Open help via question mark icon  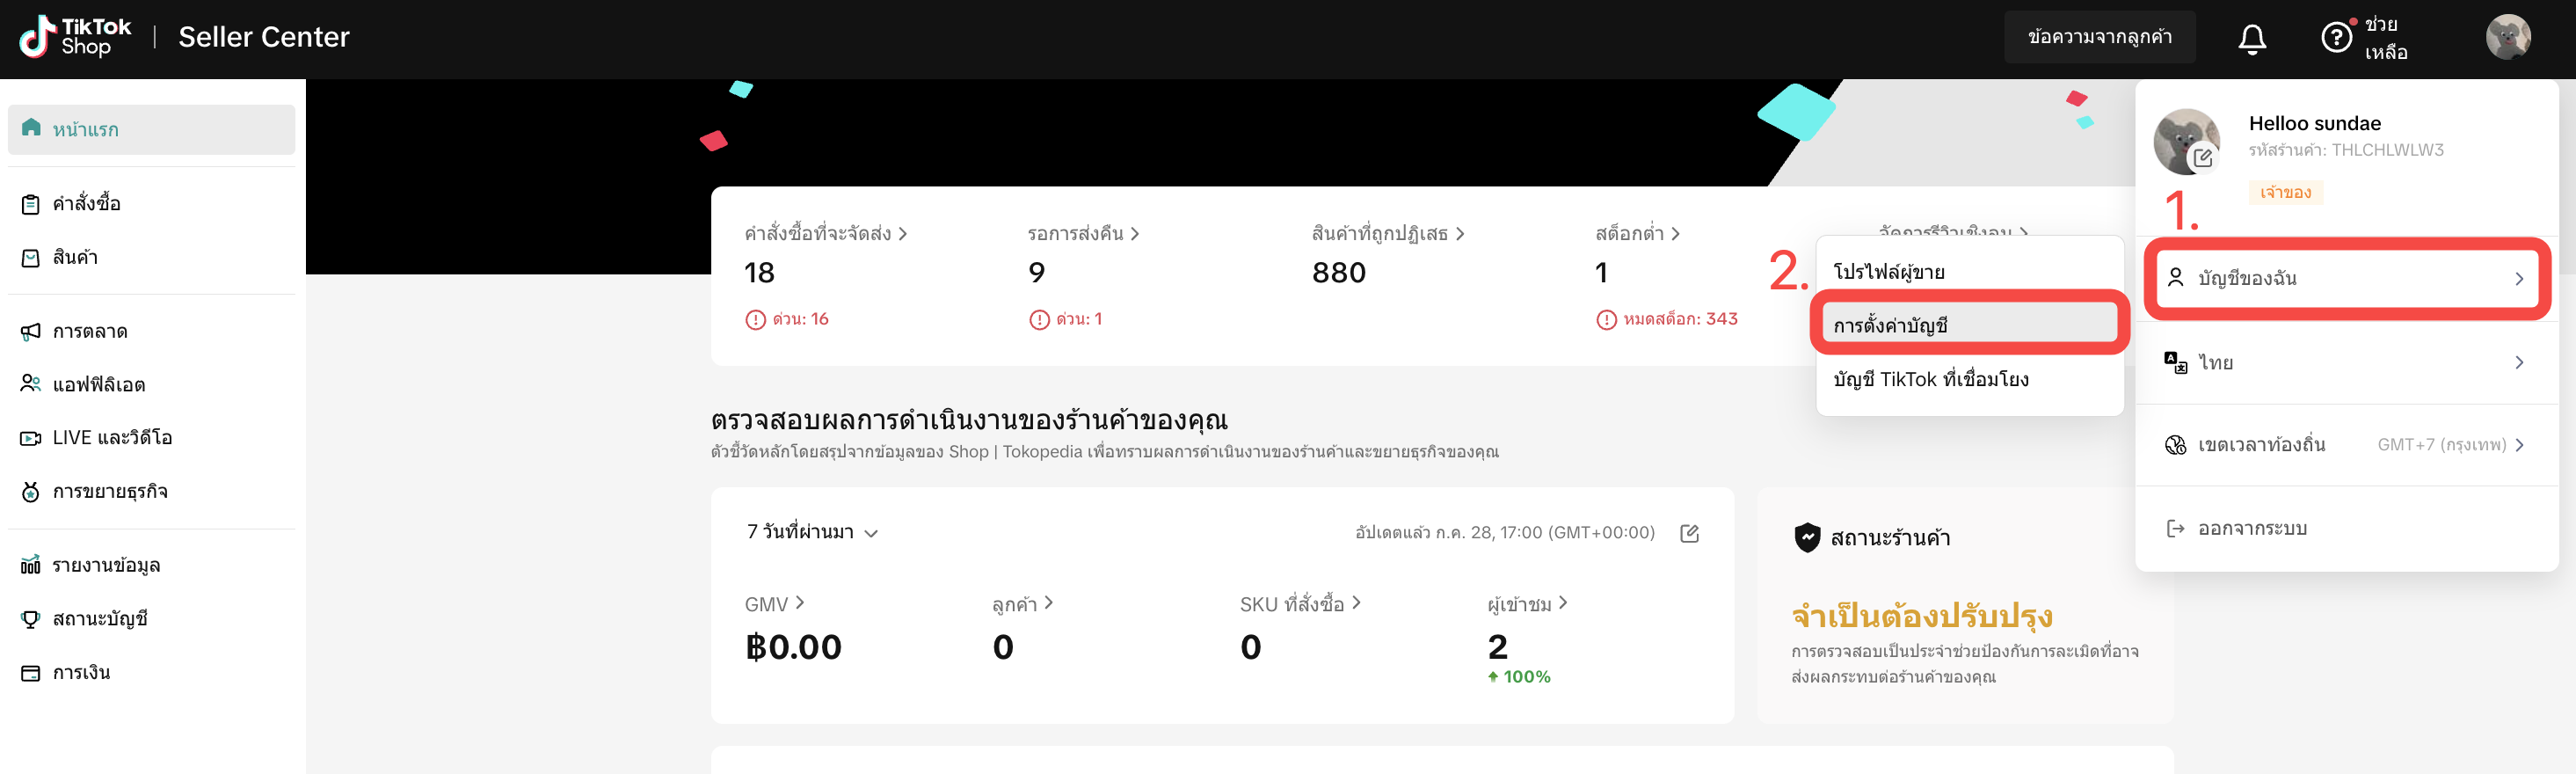pos(2336,38)
